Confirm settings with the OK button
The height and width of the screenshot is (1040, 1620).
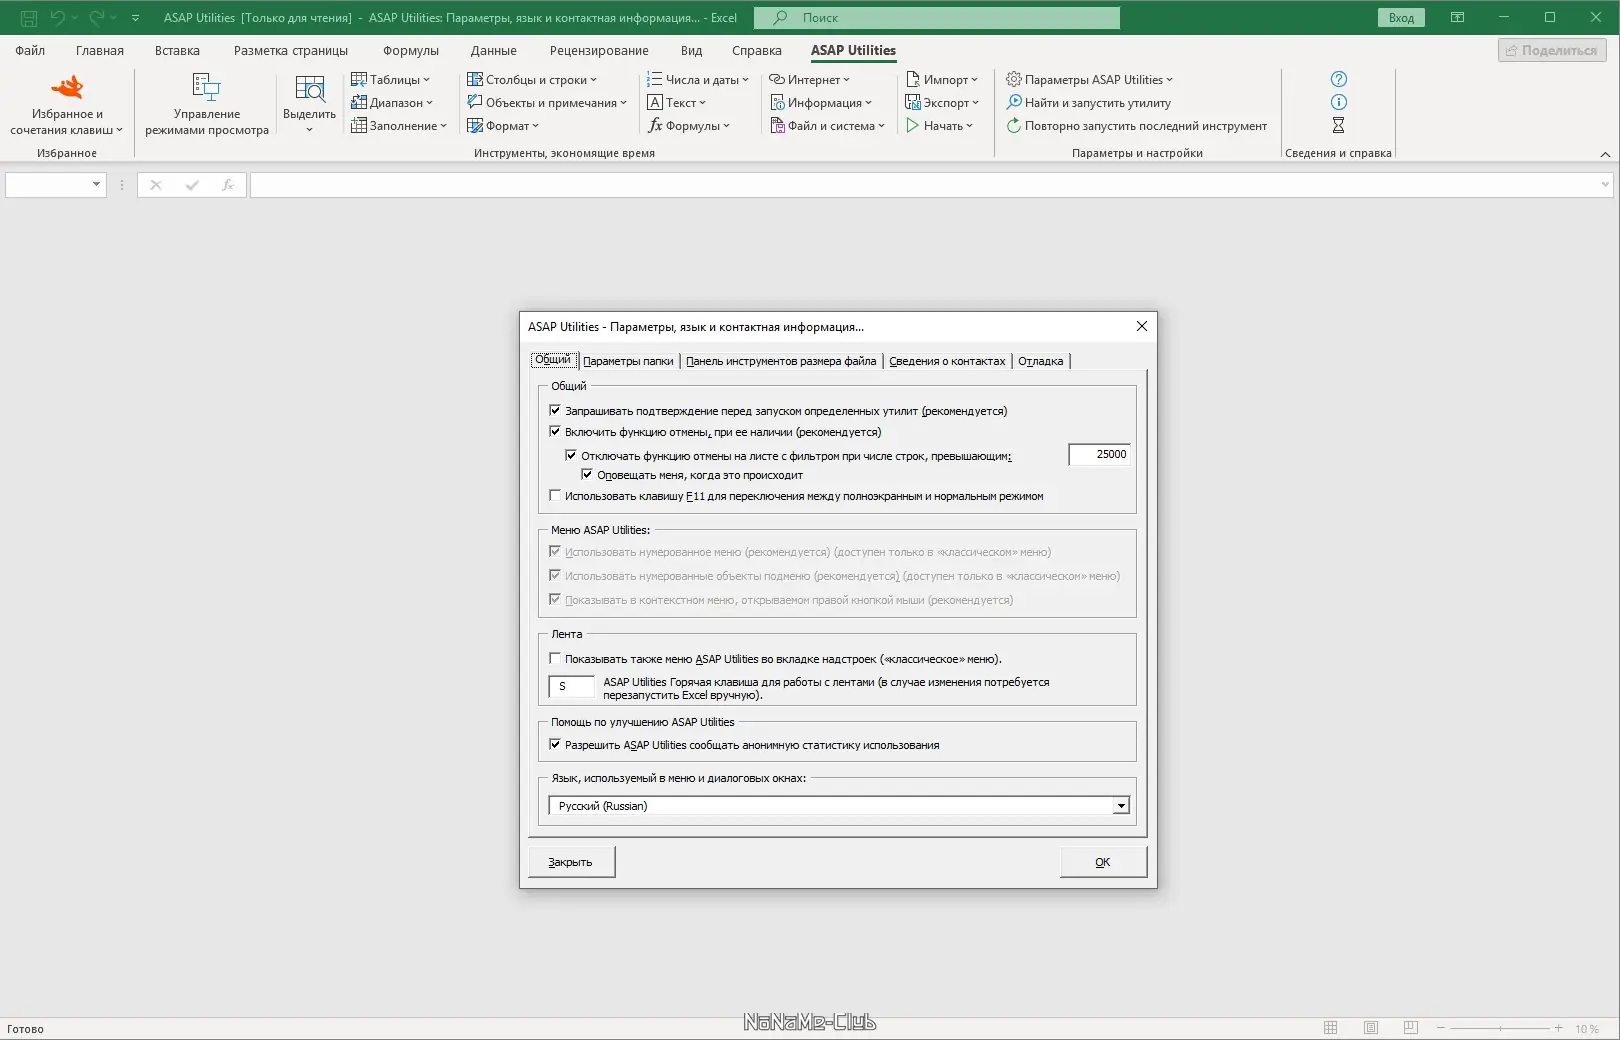(x=1102, y=861)
